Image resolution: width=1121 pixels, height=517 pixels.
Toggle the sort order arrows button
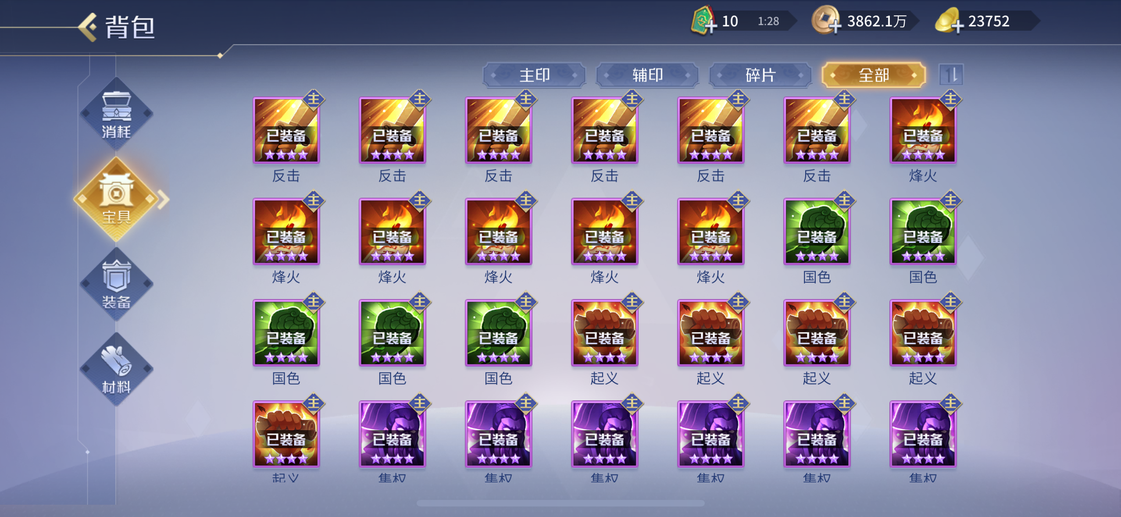point(951,75)
